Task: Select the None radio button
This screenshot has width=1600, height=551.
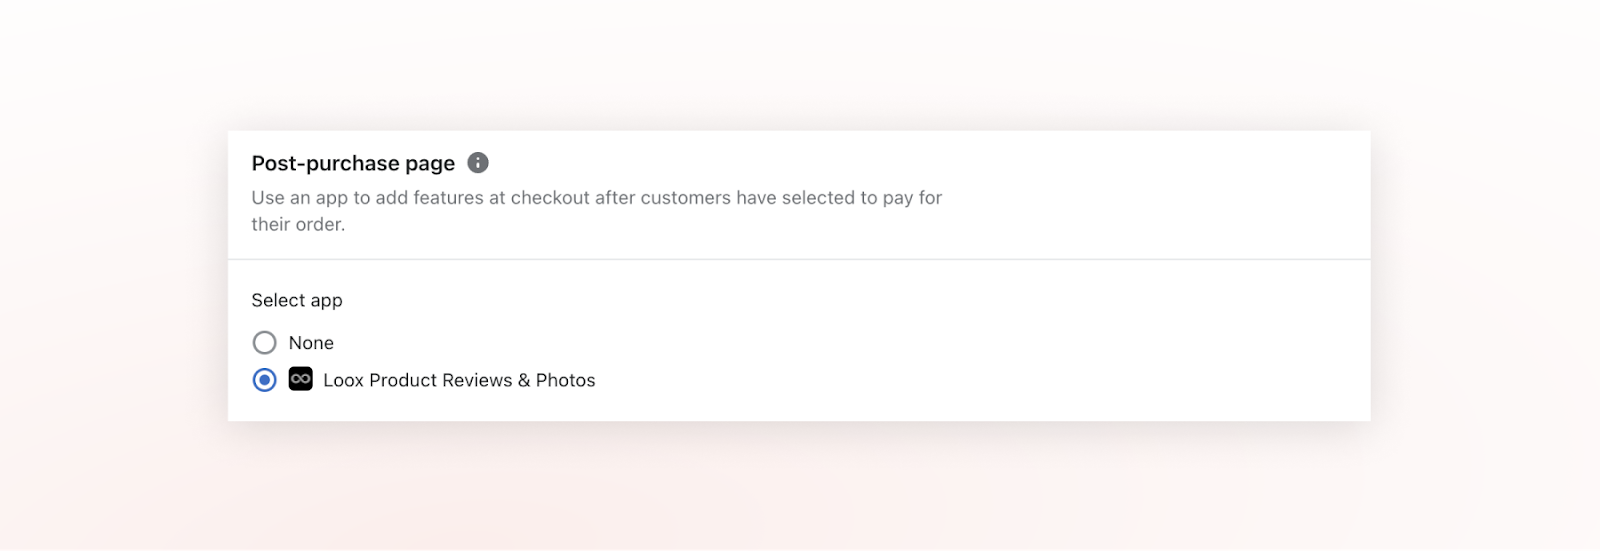Action: (265, 343)
